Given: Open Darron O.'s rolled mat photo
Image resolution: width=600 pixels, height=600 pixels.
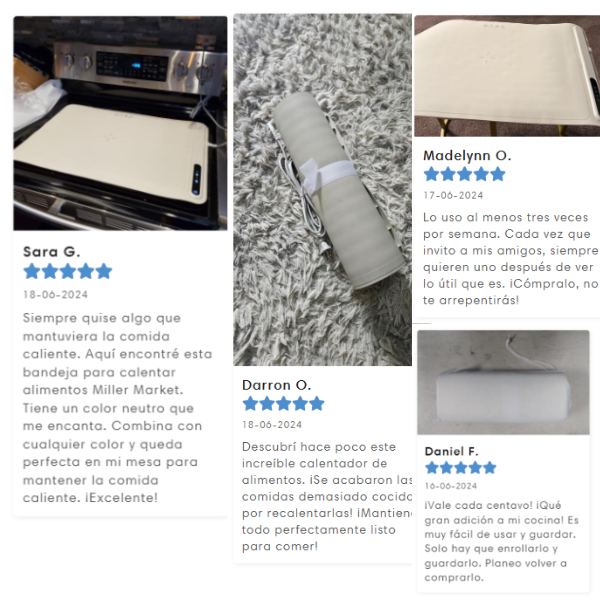Looking at the screenshot, I should pyautogui.click(x=323, y=190).
